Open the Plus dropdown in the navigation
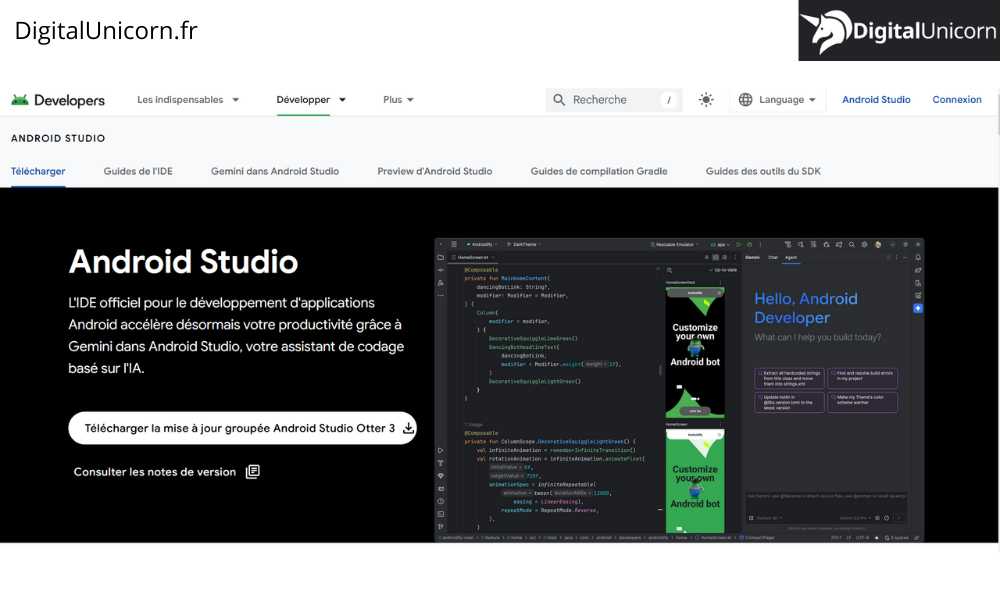This screenshot has height=600, width=1000. tap(397, 99)
